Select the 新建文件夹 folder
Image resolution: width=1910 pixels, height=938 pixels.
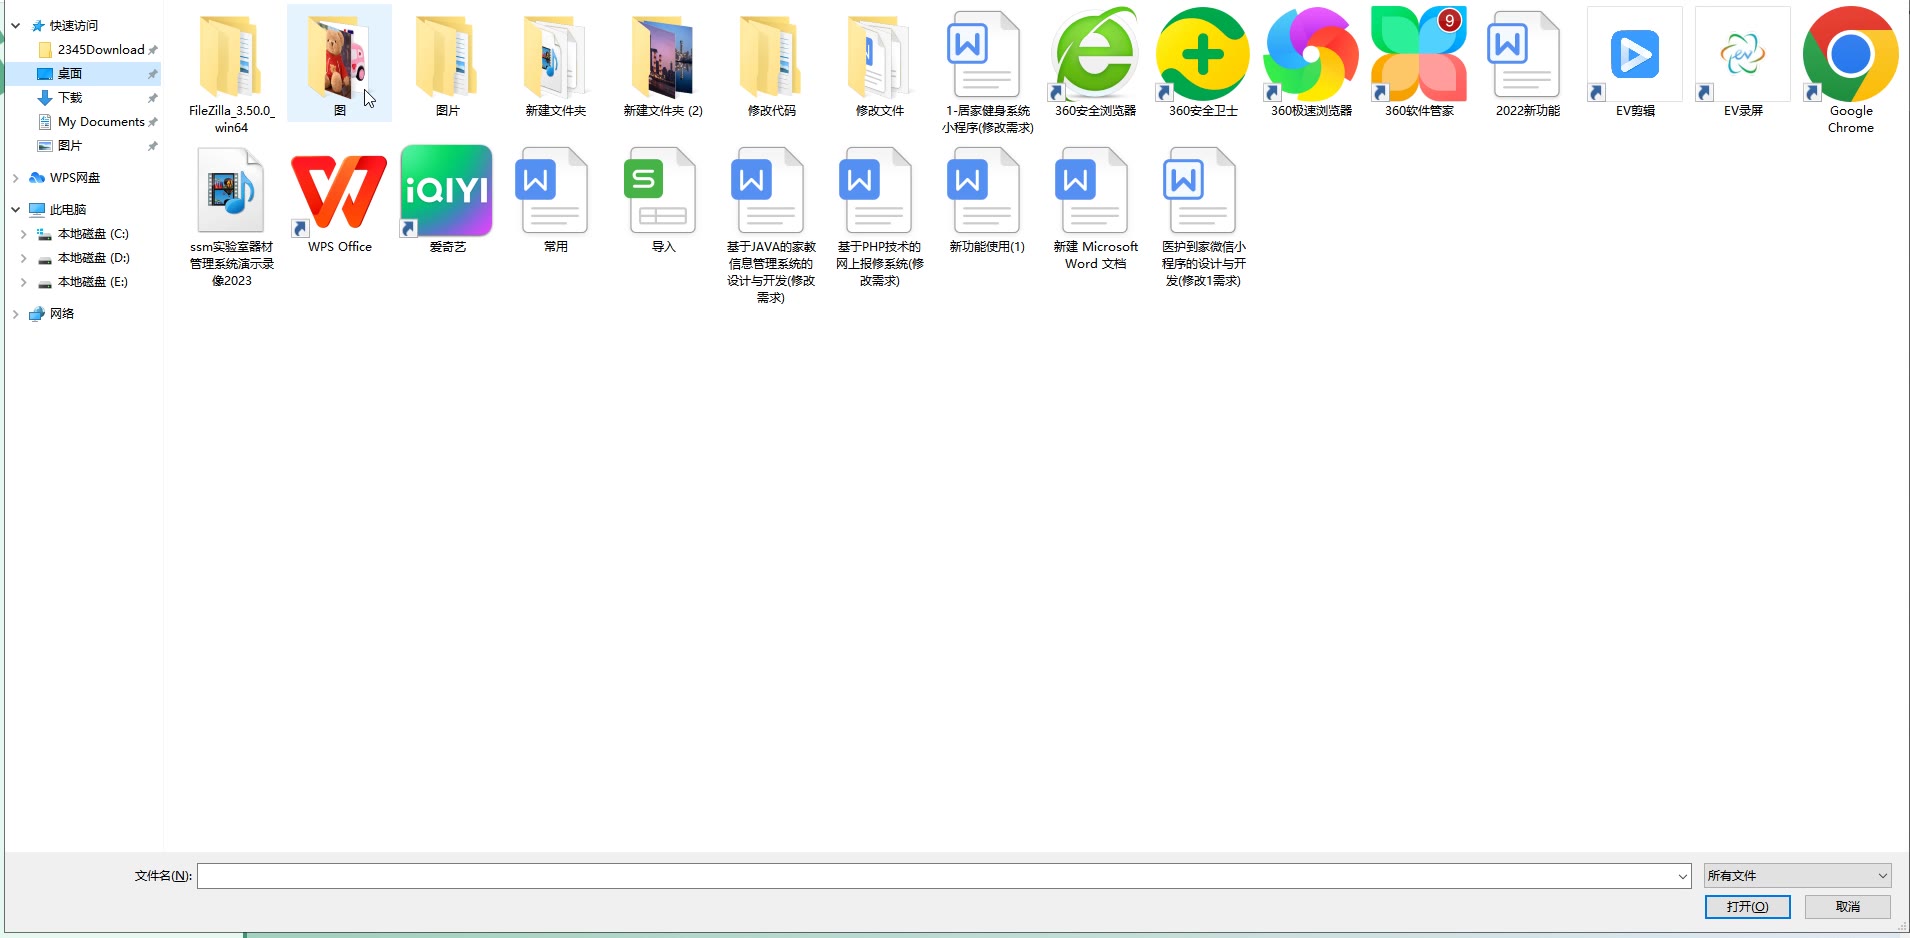555,63
